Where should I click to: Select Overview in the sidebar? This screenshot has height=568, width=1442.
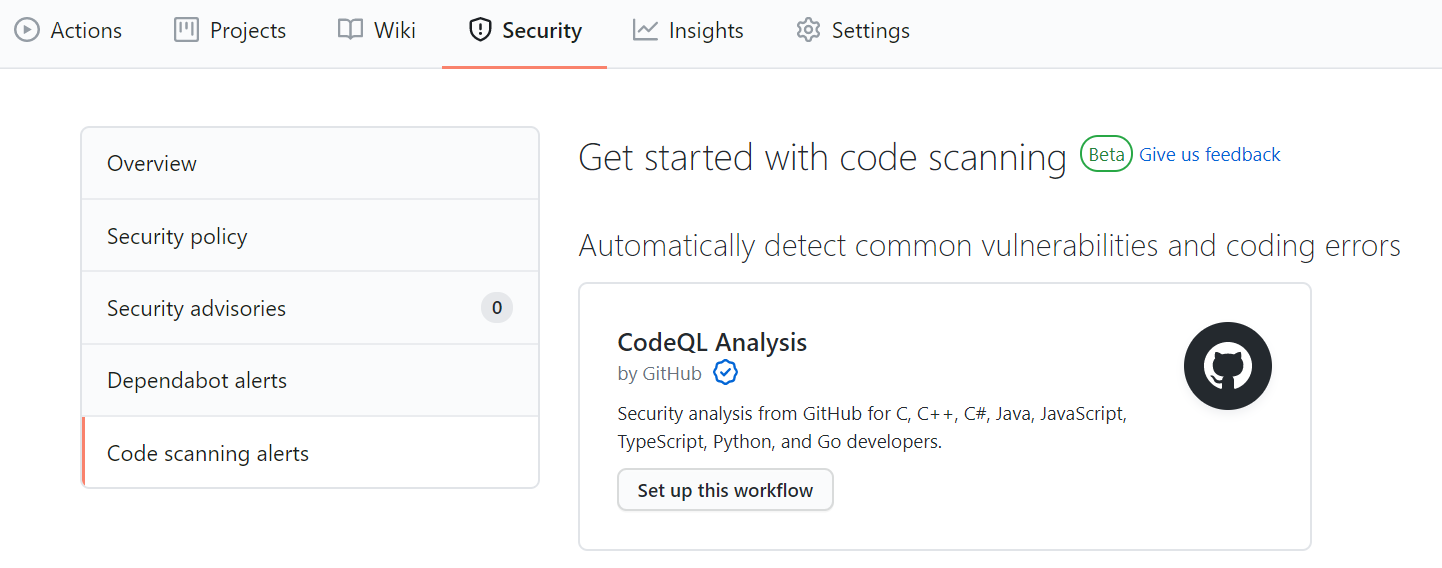point(310,163)
